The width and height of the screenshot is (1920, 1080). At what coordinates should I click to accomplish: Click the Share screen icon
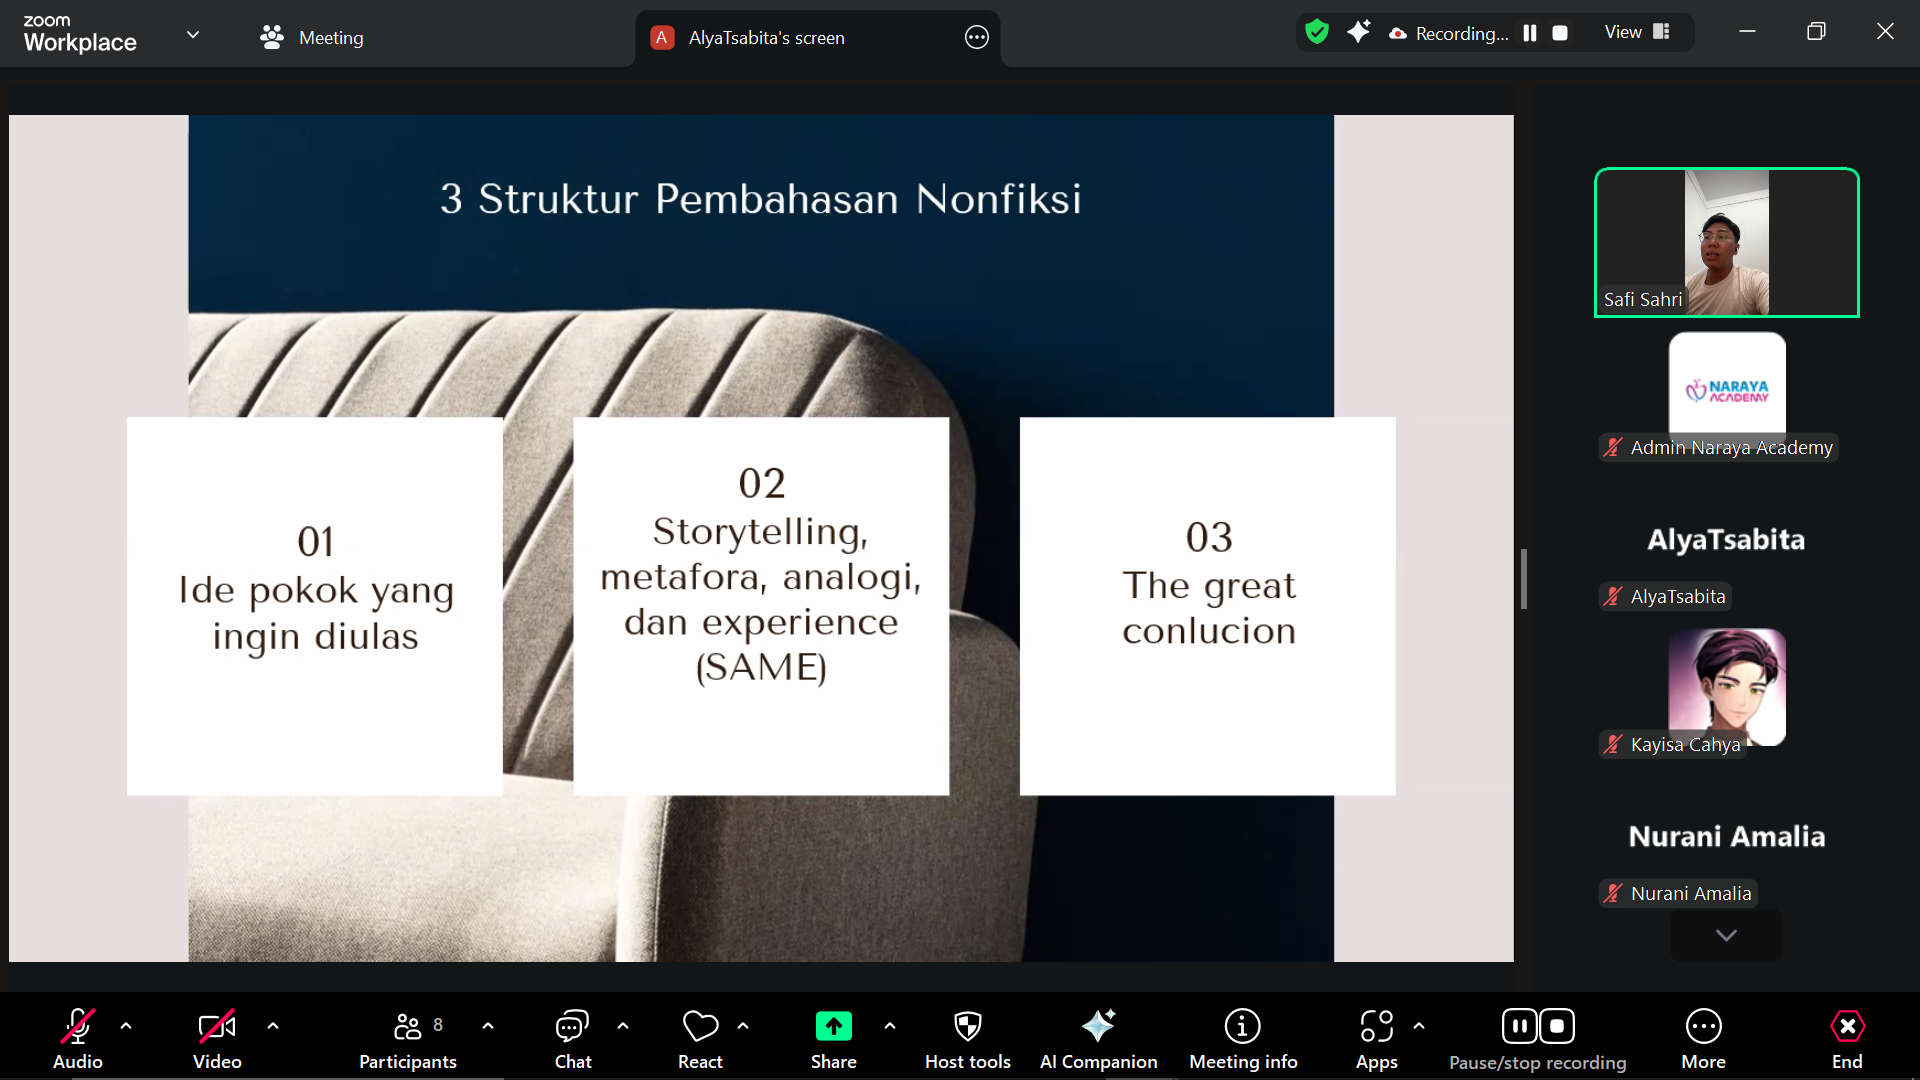(834, 1026)
